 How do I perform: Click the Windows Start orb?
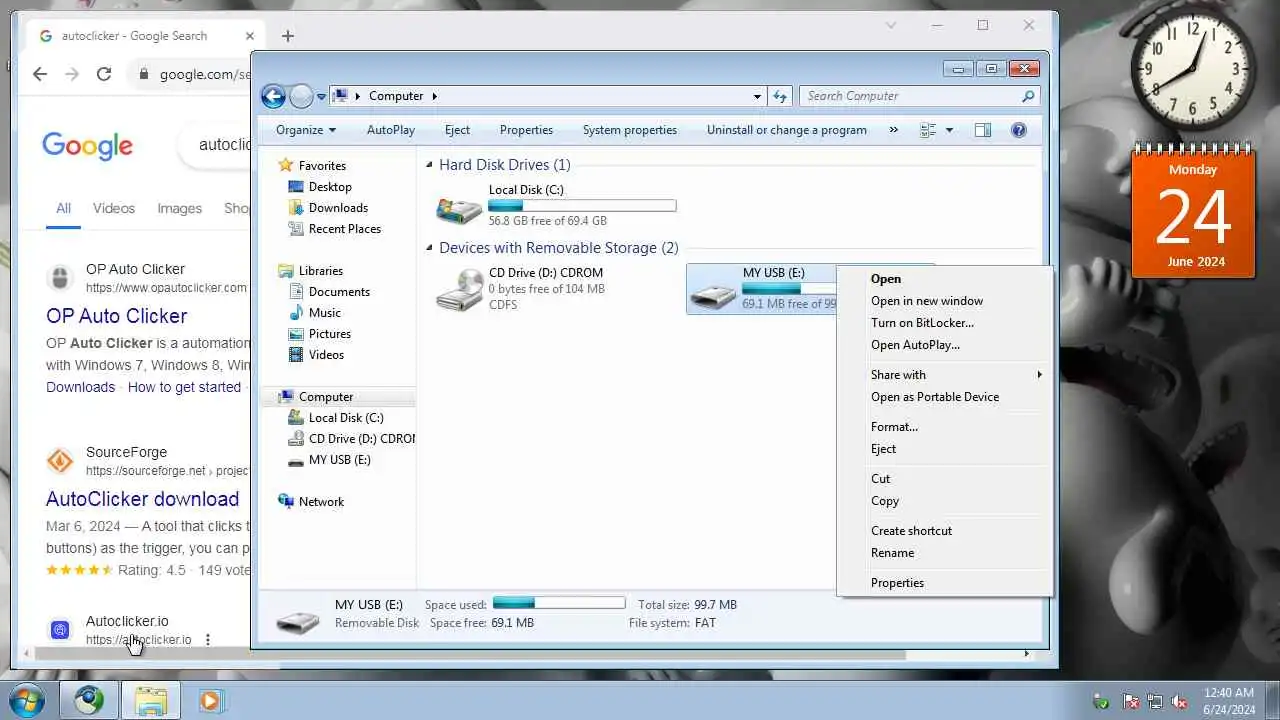point(28,700)
